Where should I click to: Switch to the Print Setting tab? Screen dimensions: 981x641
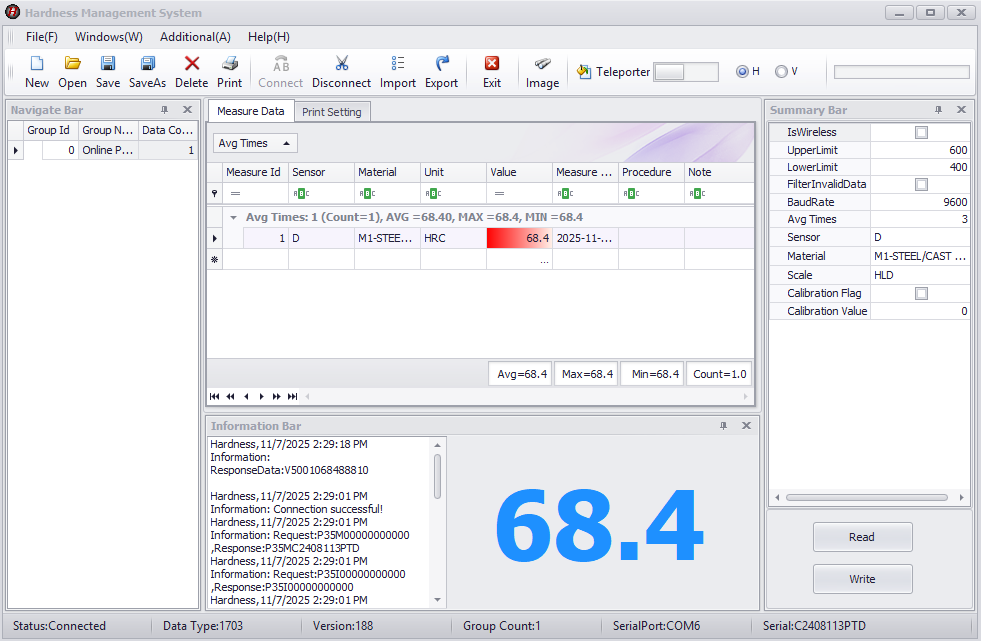click(331, 112)
